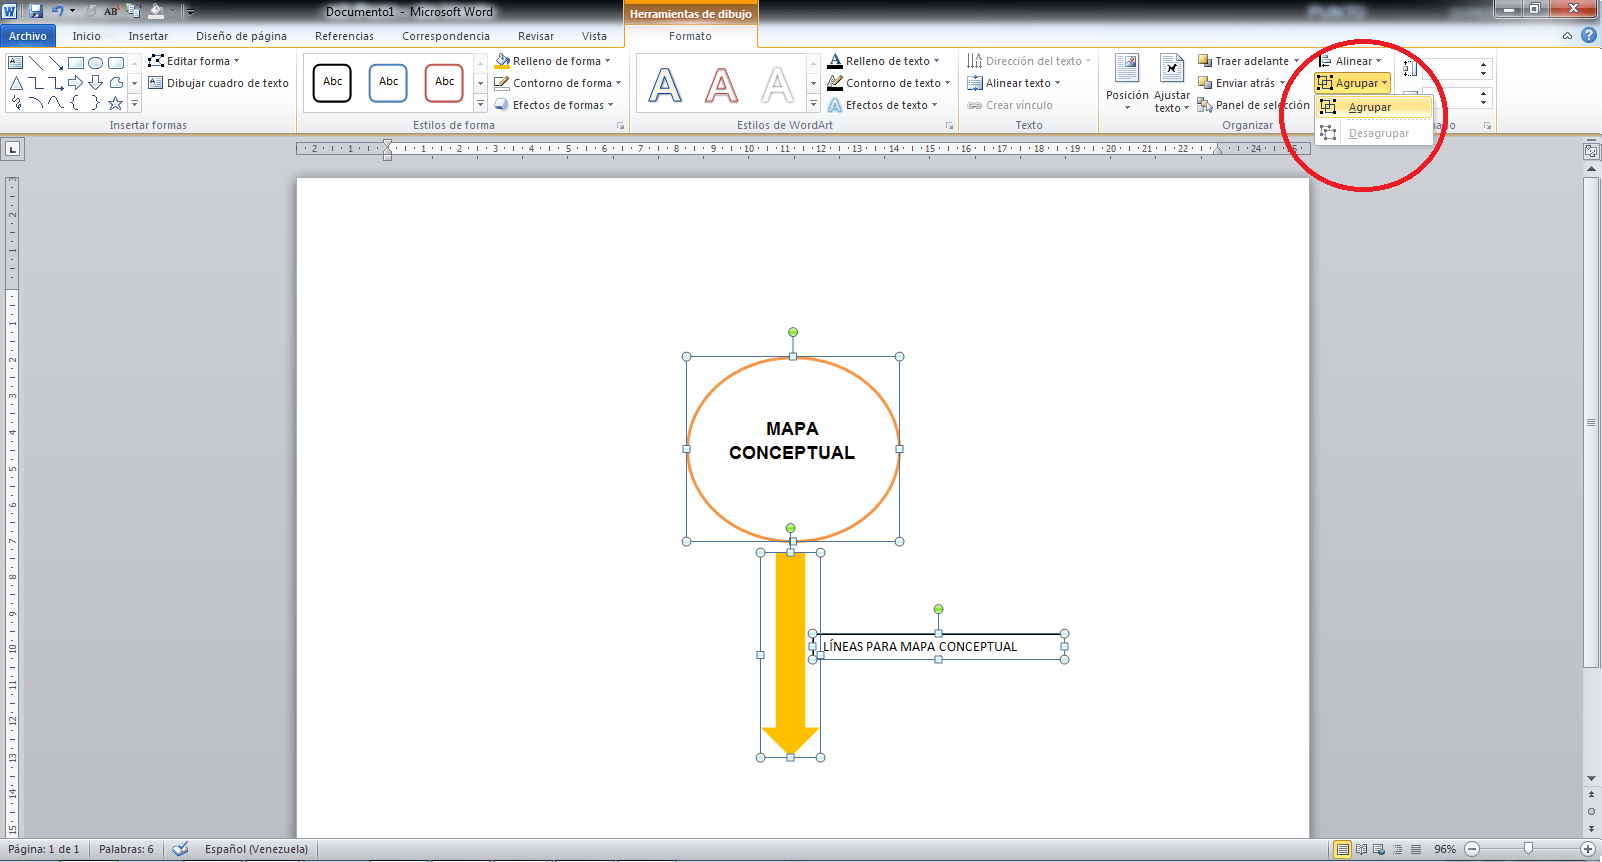Select the down block arrow shape
Image resolution: width=1602 pixels, height=862 pixels.
pyautogui.click(x=96, y=82)
